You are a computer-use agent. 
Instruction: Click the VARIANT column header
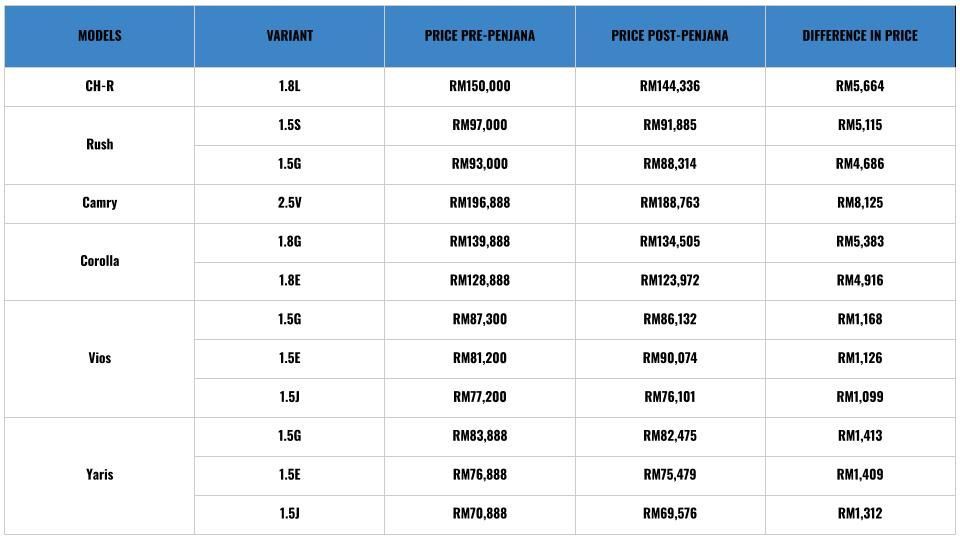coord(289,36)
